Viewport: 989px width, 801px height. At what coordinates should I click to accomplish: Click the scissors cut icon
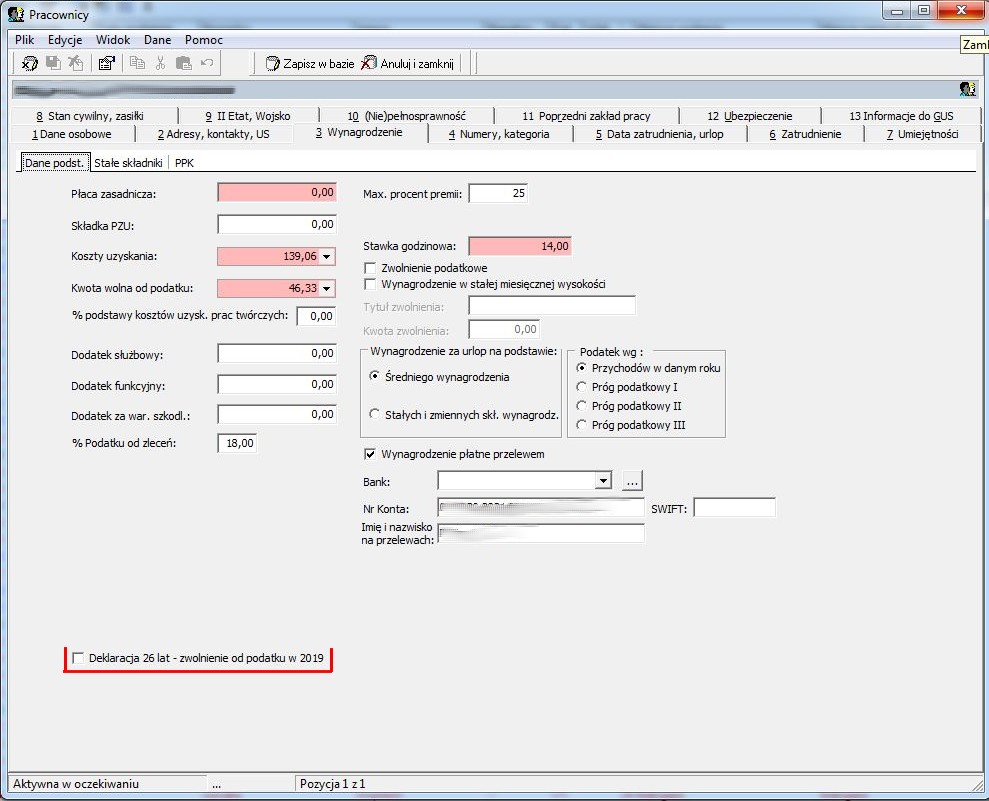160,63
